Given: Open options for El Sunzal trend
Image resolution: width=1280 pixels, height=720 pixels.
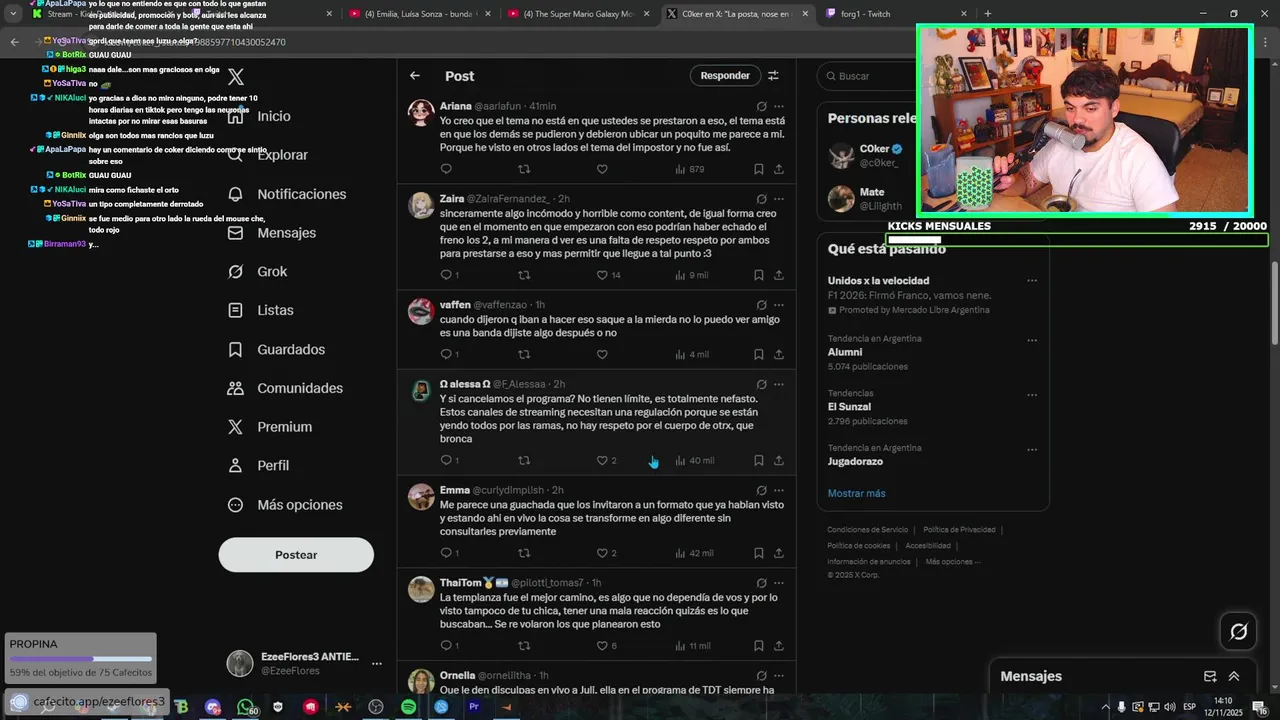Looking at the screenshot, I should tap(1032, 395).
